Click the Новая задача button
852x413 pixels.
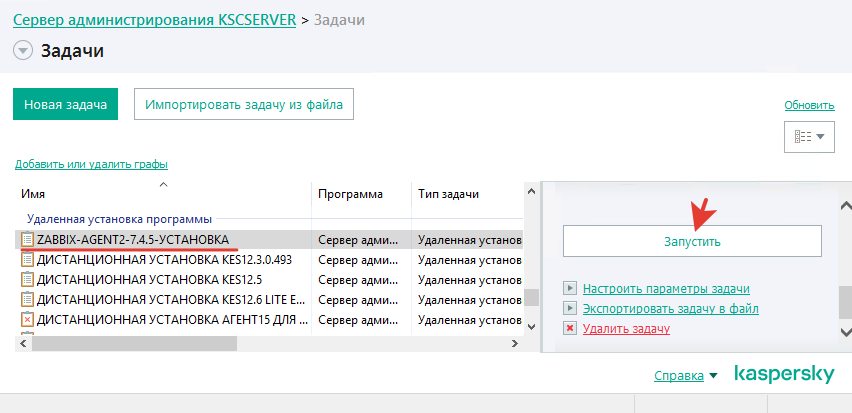click(x=66, y=104)
